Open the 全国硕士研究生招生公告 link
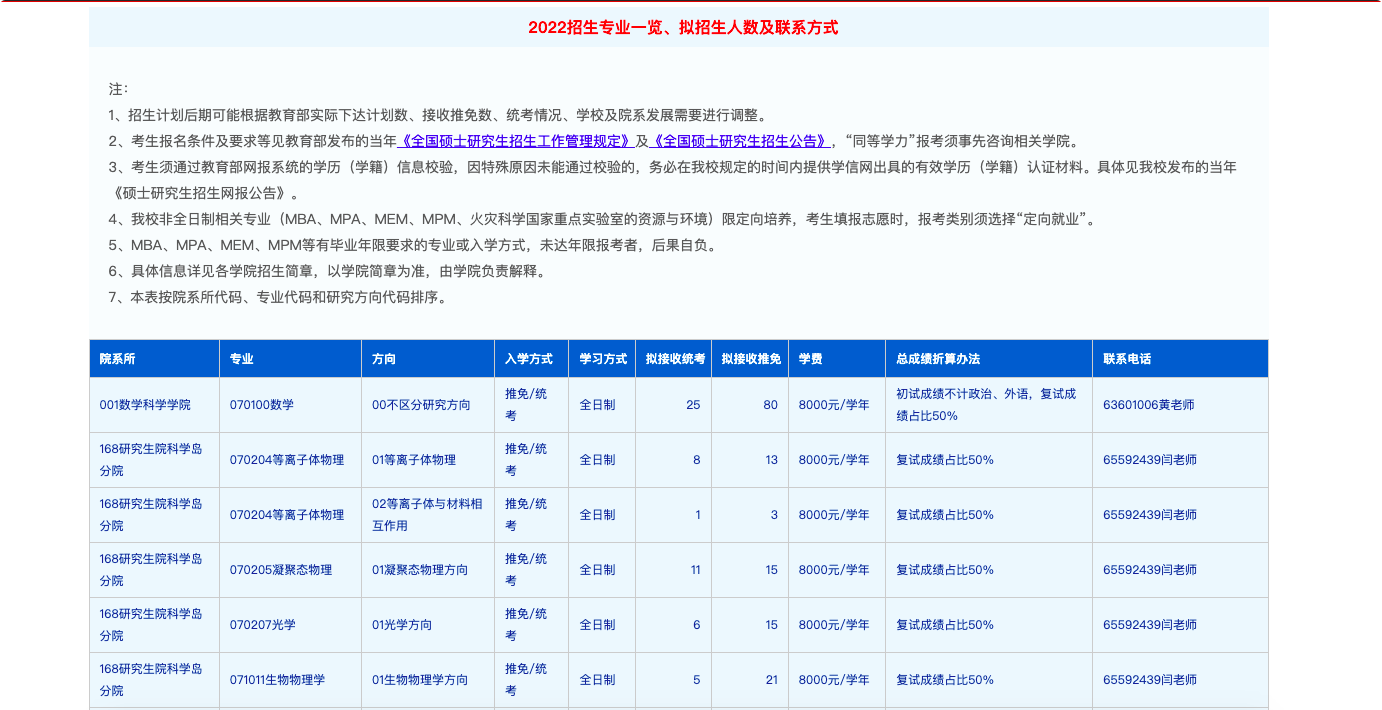The height and width of the screenshot is (710, 1382). (740, 141)
